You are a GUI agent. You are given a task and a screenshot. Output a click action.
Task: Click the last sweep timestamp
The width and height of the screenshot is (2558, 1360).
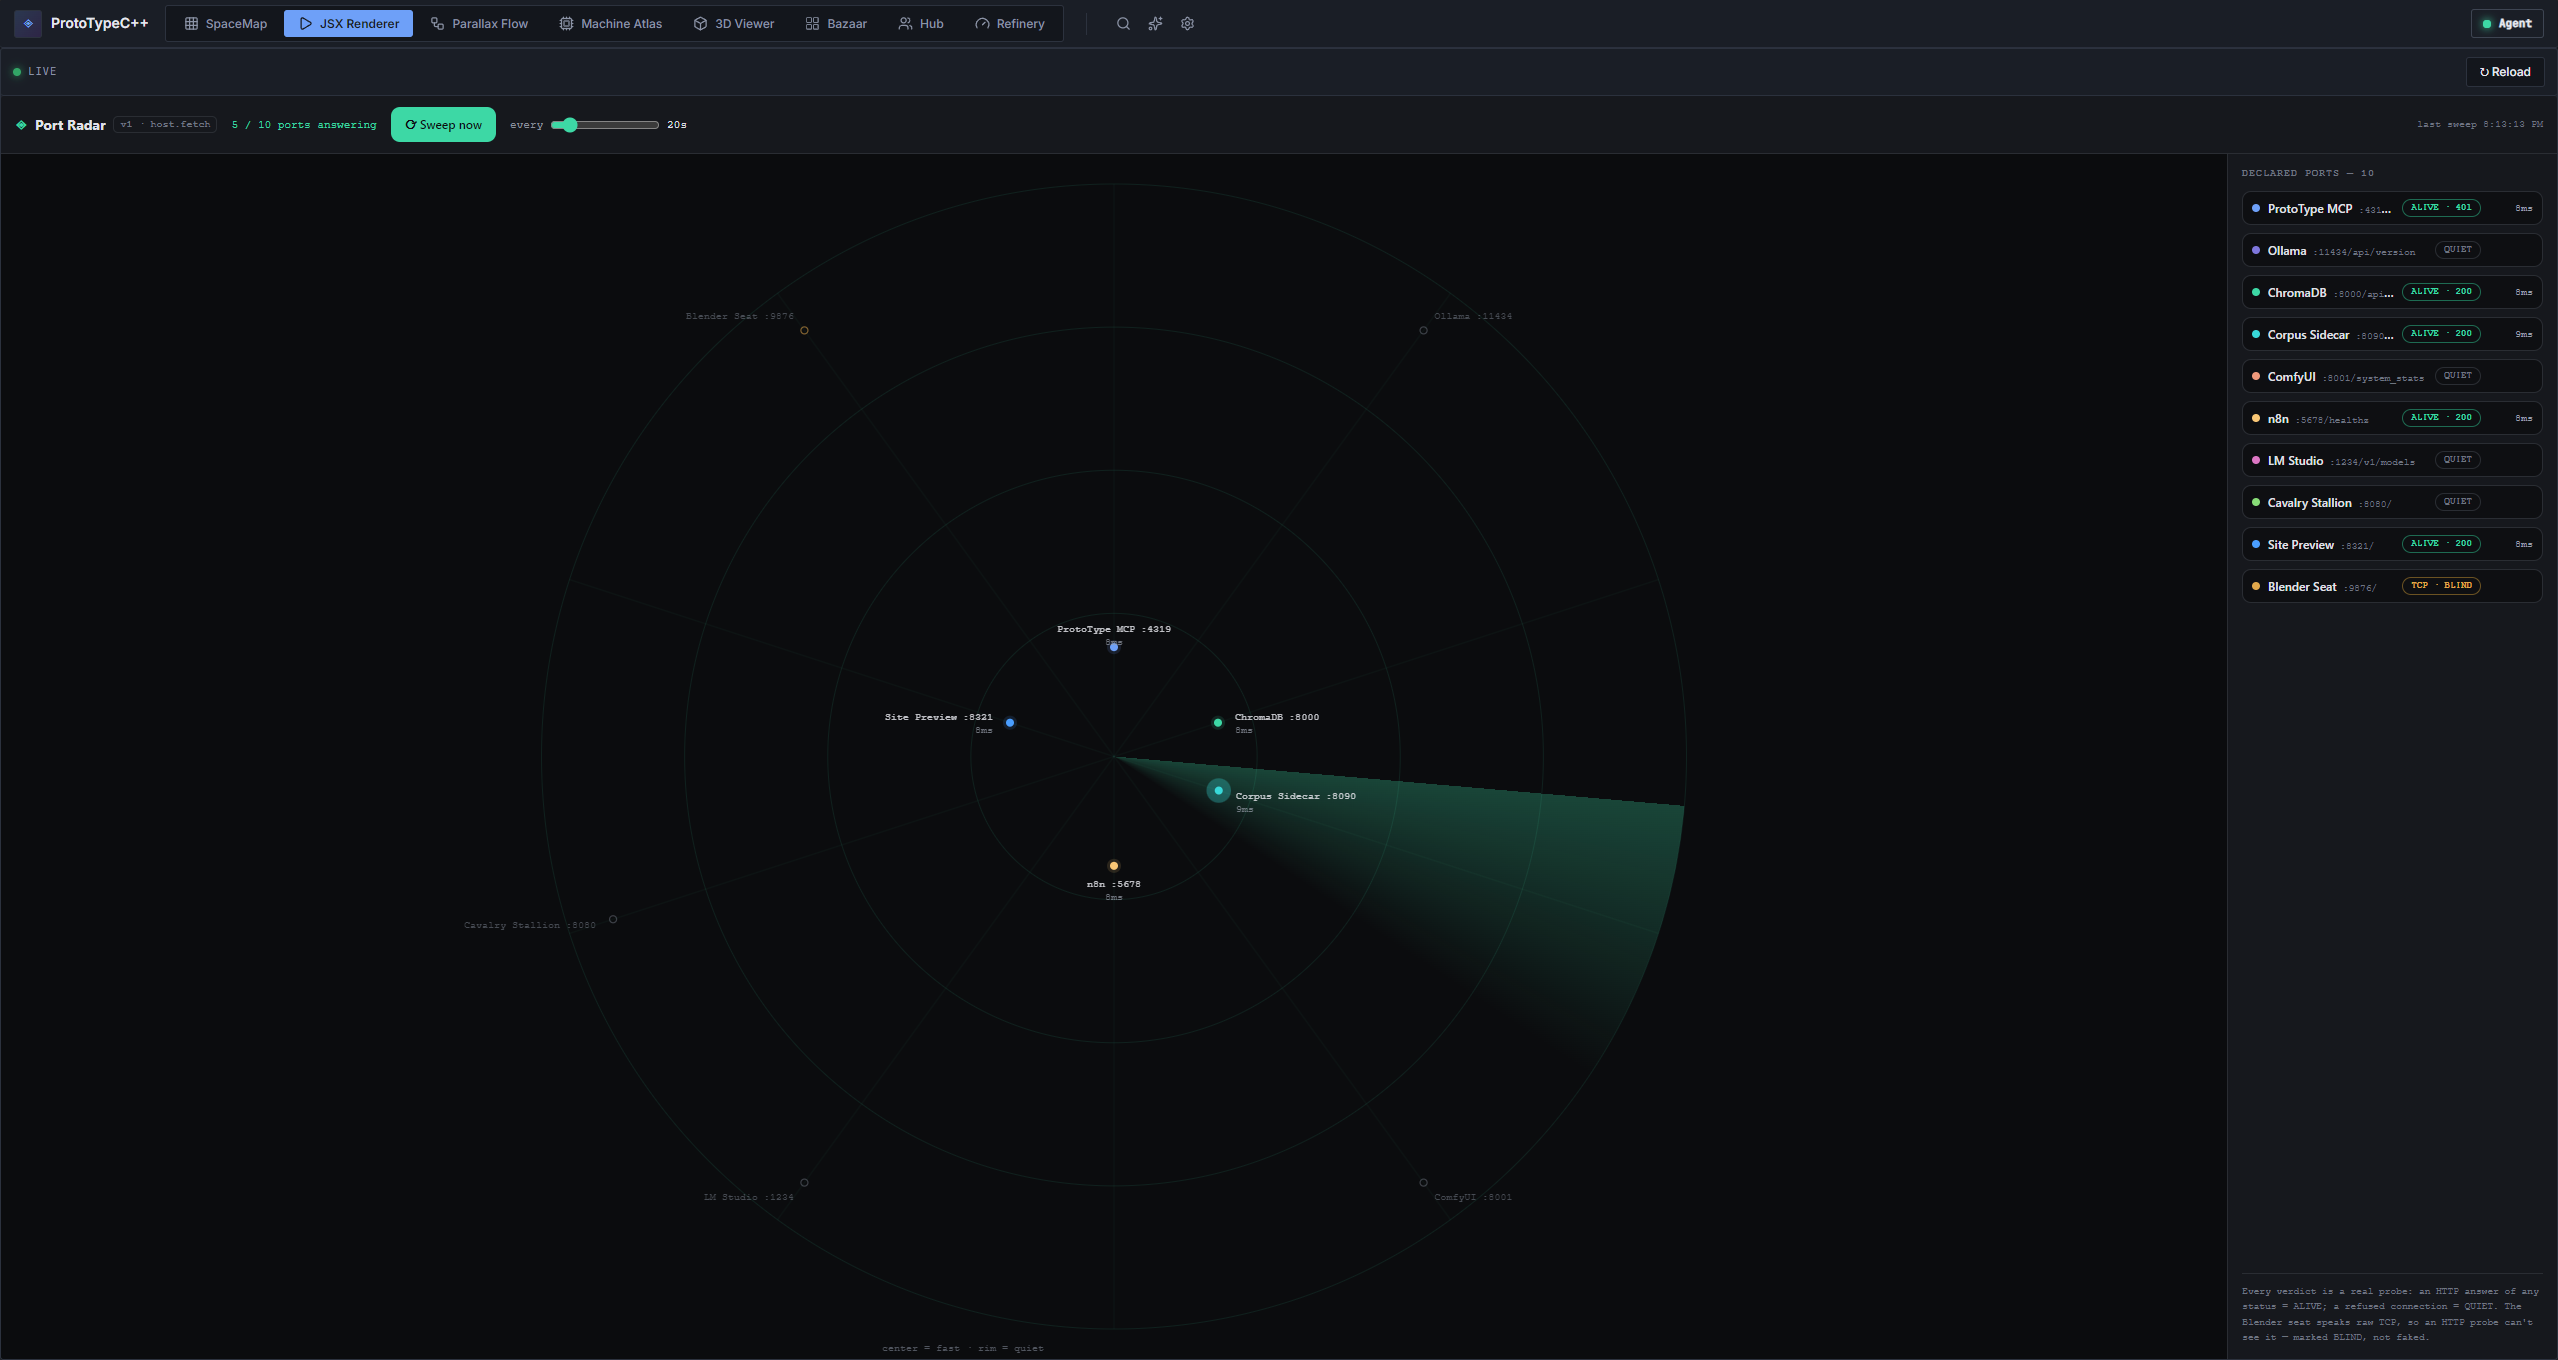2480,125
